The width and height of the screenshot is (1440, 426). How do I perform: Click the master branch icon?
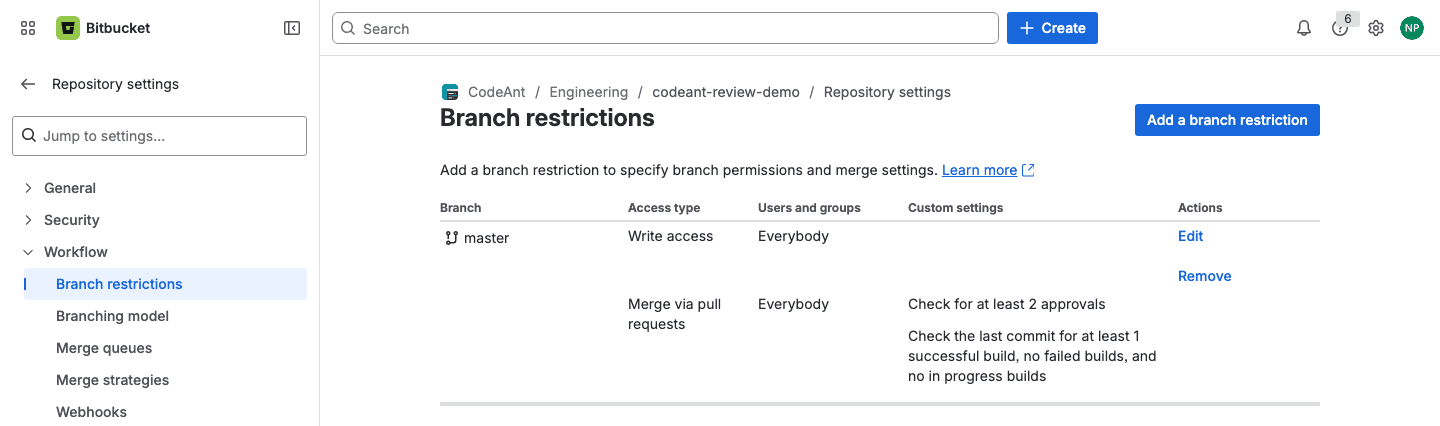(451, 238)
